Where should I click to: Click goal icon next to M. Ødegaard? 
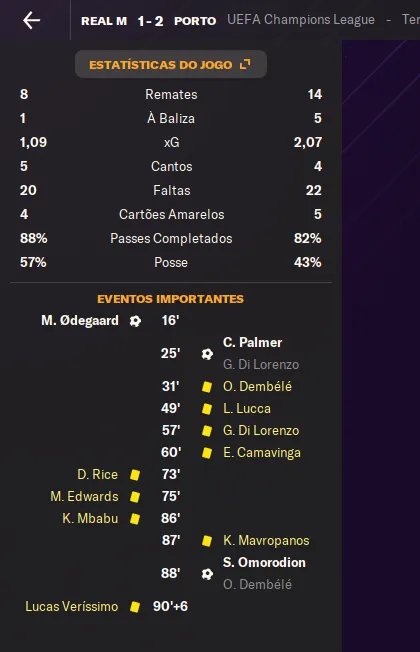point(135,321)
